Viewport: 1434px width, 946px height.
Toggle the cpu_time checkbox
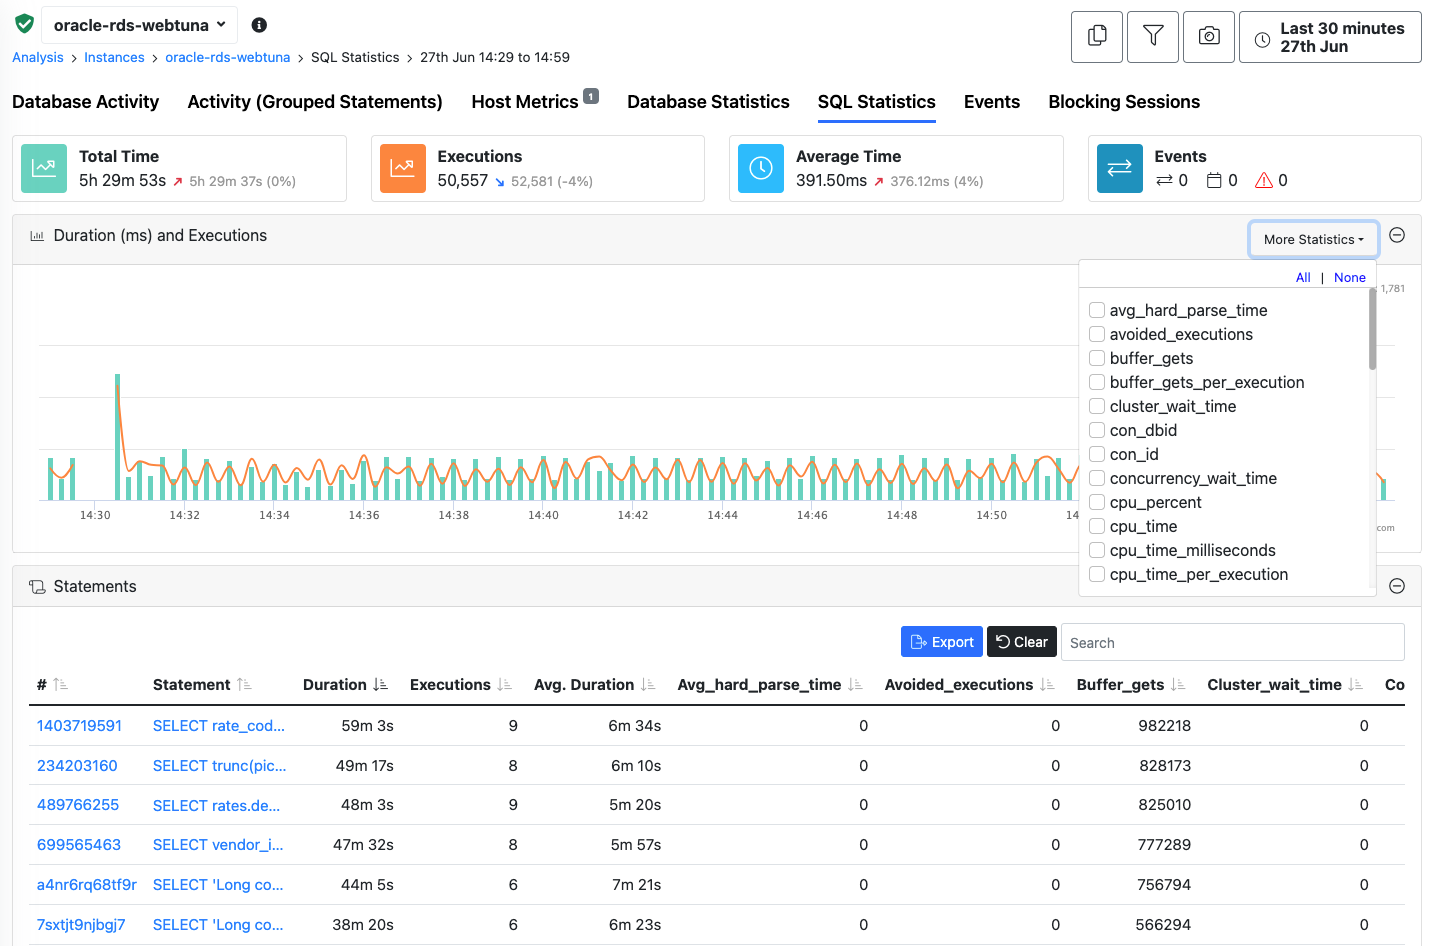tap(1097, 526)
